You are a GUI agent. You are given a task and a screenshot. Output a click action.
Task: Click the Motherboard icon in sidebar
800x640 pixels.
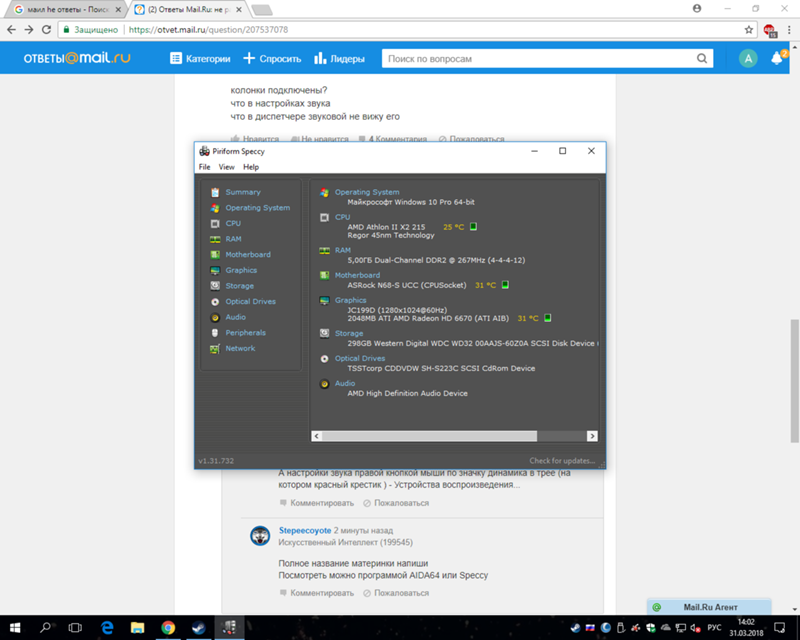point(215,255)
